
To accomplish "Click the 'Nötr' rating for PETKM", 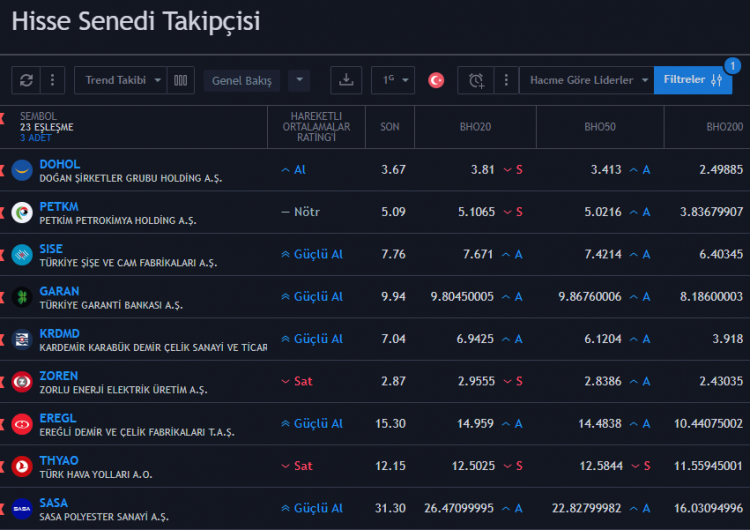I will (x=300, y=212).
